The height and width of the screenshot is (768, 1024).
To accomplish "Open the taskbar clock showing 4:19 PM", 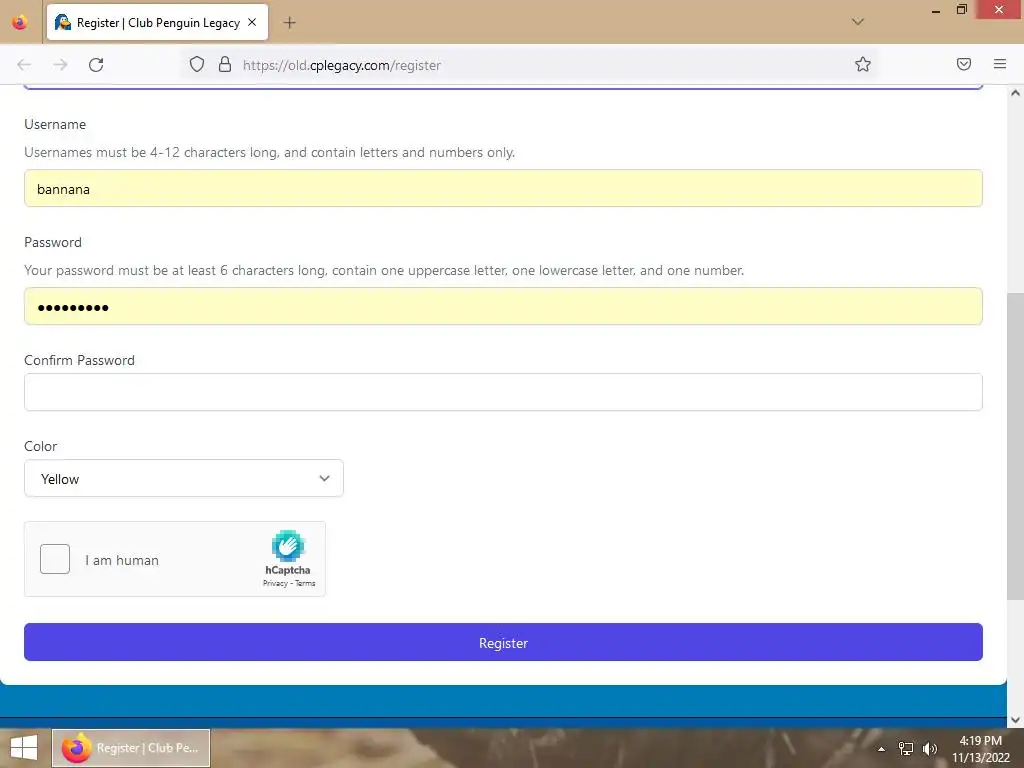I will click(x=980, y=749).
